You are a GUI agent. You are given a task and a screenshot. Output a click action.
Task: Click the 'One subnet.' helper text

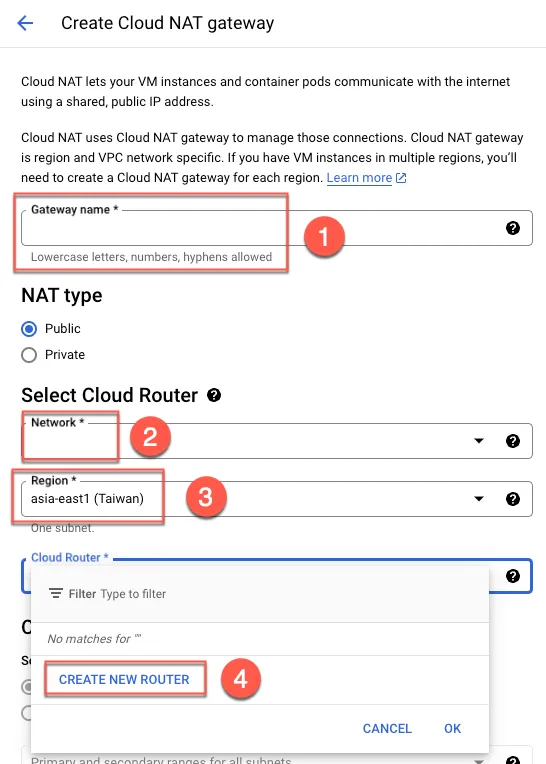(x=62, y=528)
